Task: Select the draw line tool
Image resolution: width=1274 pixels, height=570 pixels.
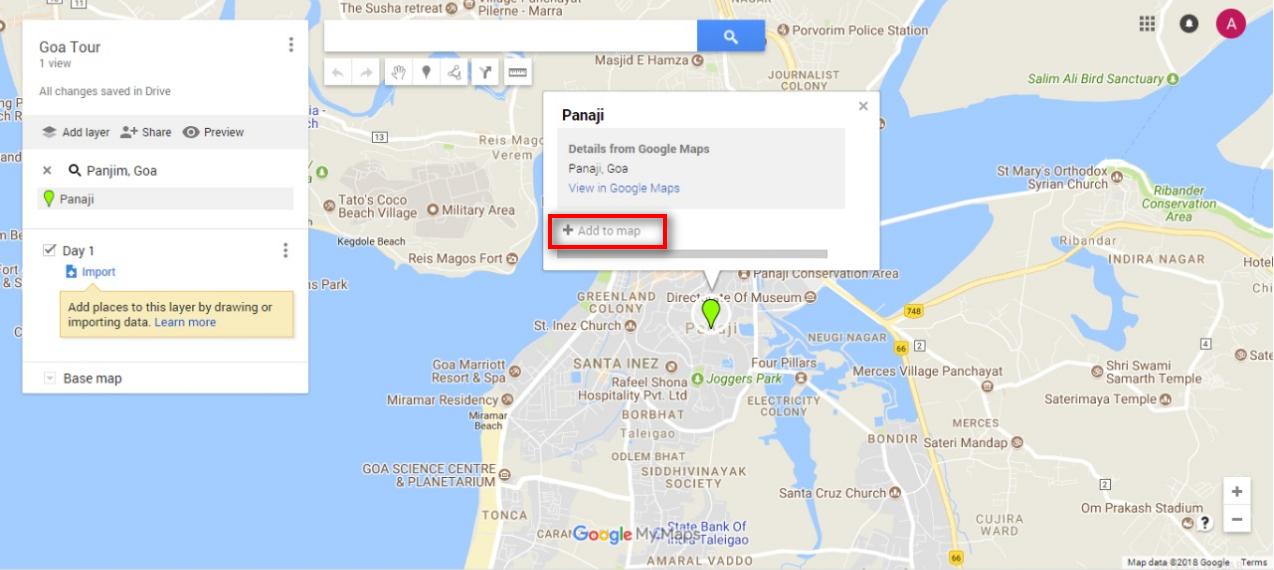Action: point(454,72)
